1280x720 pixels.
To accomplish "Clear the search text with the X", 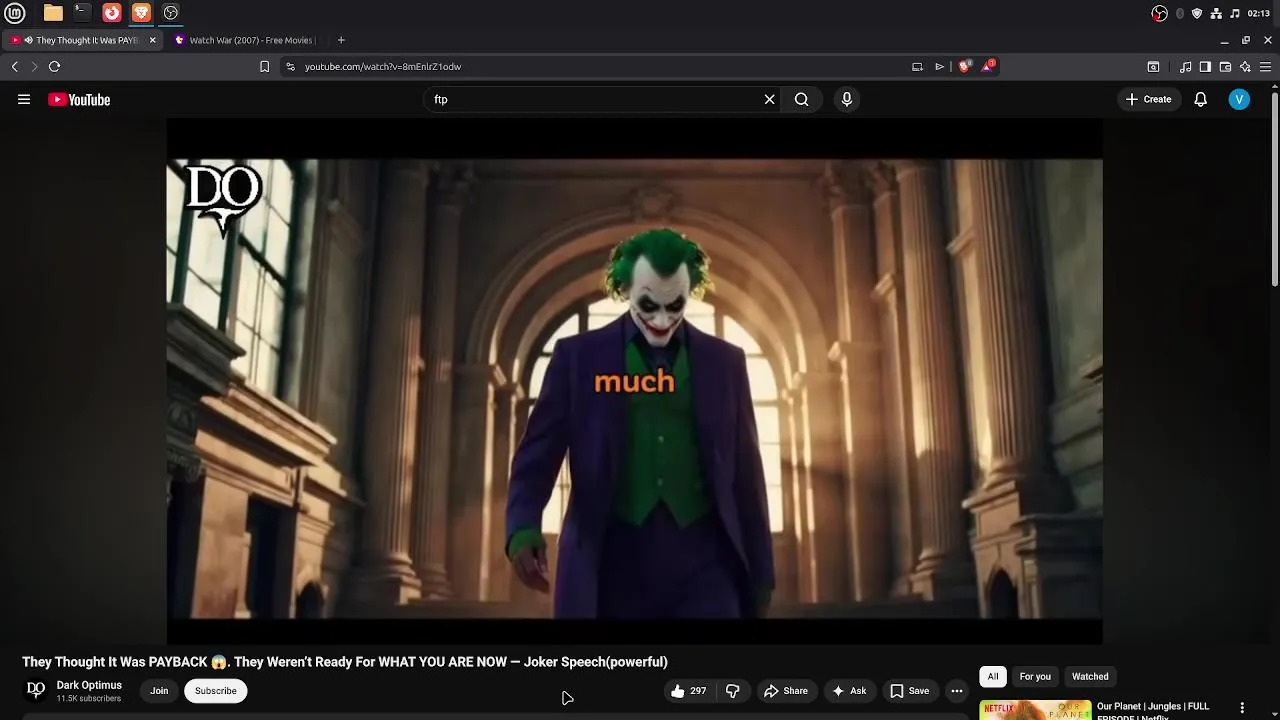I will click(769, 99).
